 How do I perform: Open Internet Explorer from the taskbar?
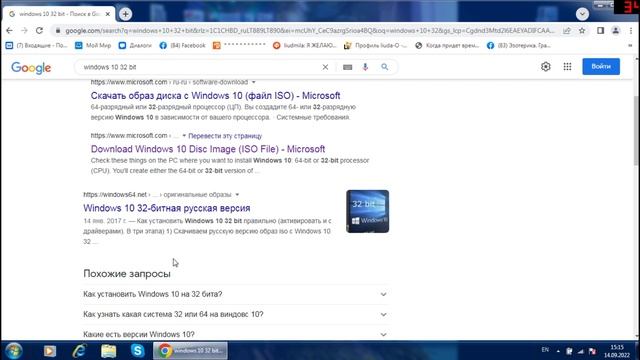(79, 351)
